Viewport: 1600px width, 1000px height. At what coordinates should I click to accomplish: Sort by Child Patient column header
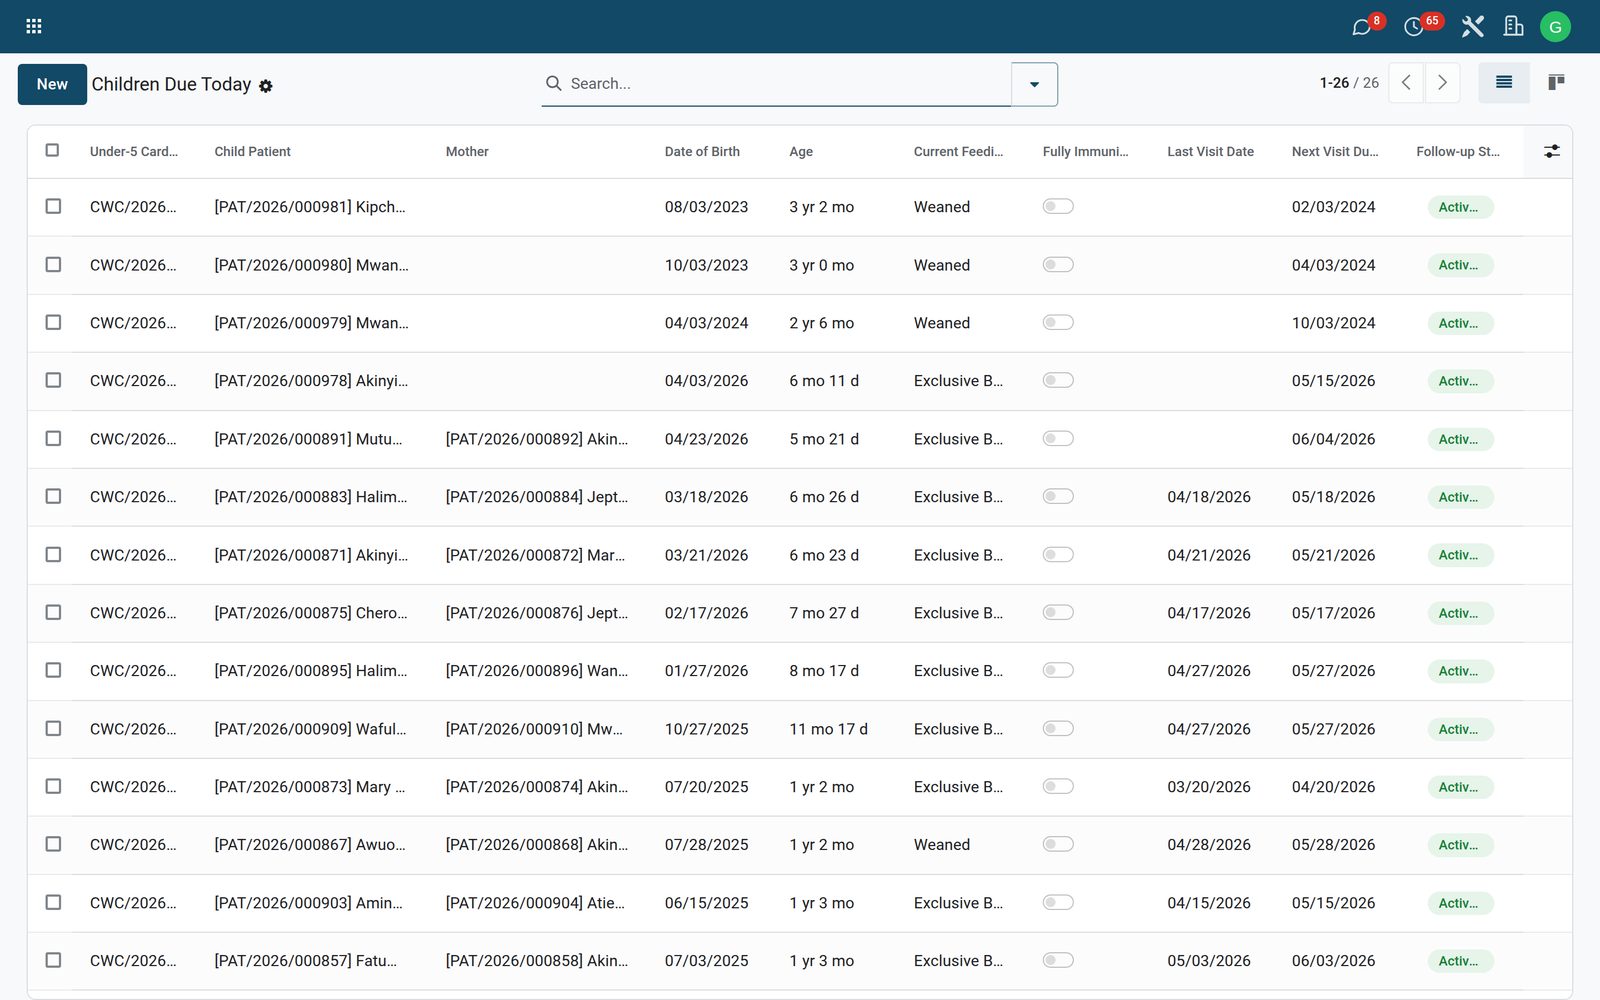click(252, 152)
